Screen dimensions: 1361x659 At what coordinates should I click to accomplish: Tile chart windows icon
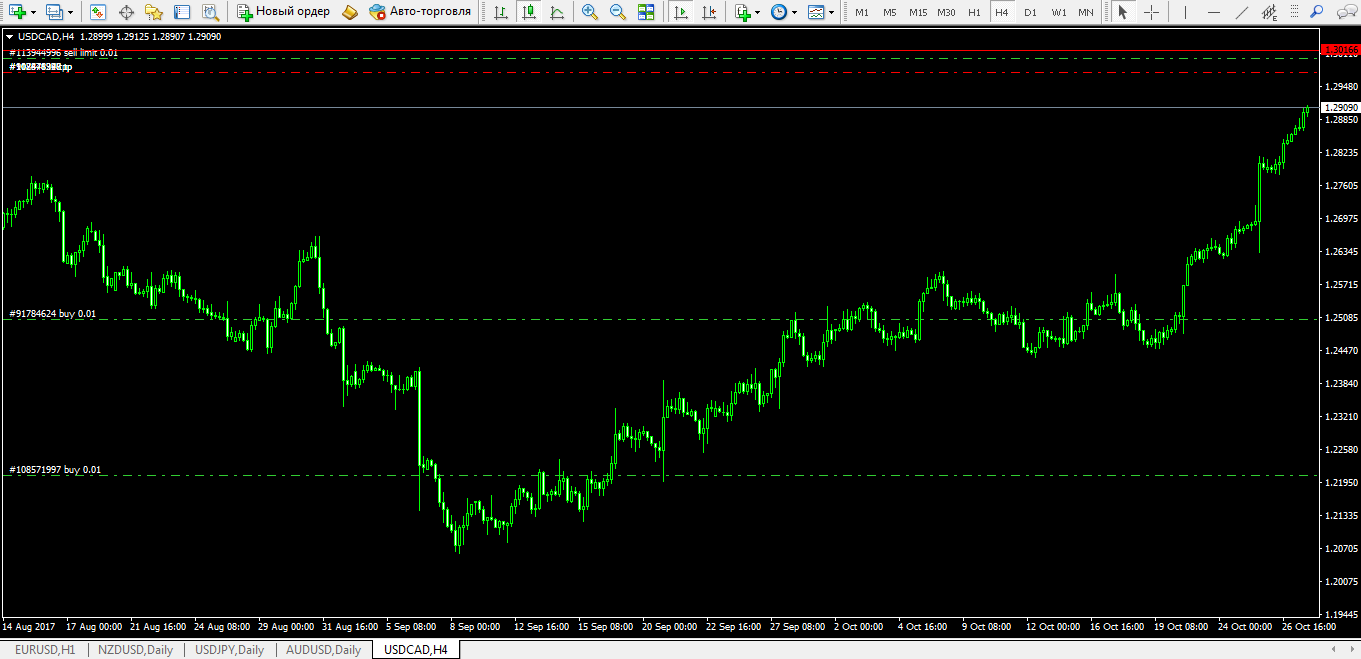click(x=646, y=12)
